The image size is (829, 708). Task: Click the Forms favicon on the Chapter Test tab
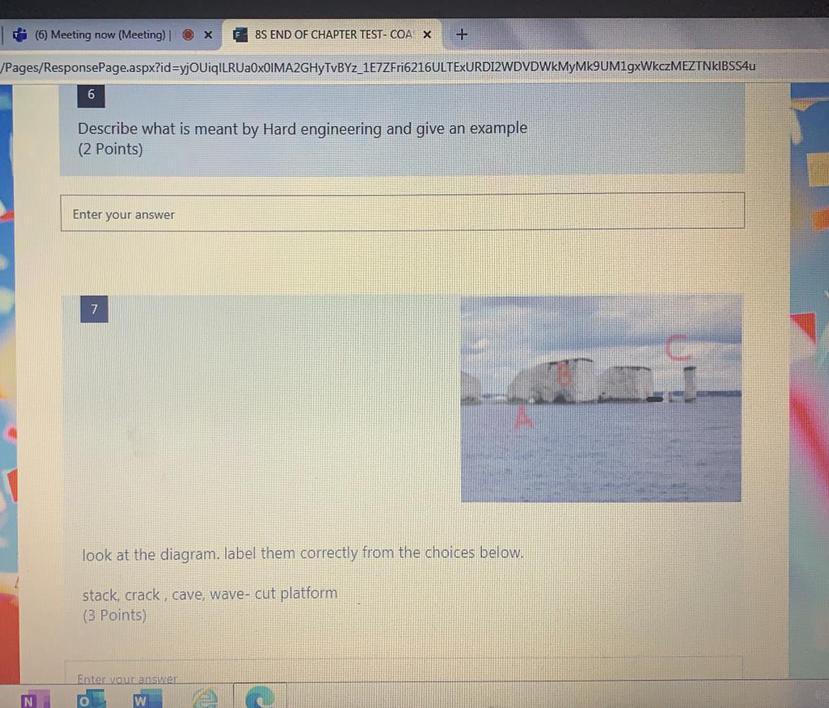[x=241, y=35]
